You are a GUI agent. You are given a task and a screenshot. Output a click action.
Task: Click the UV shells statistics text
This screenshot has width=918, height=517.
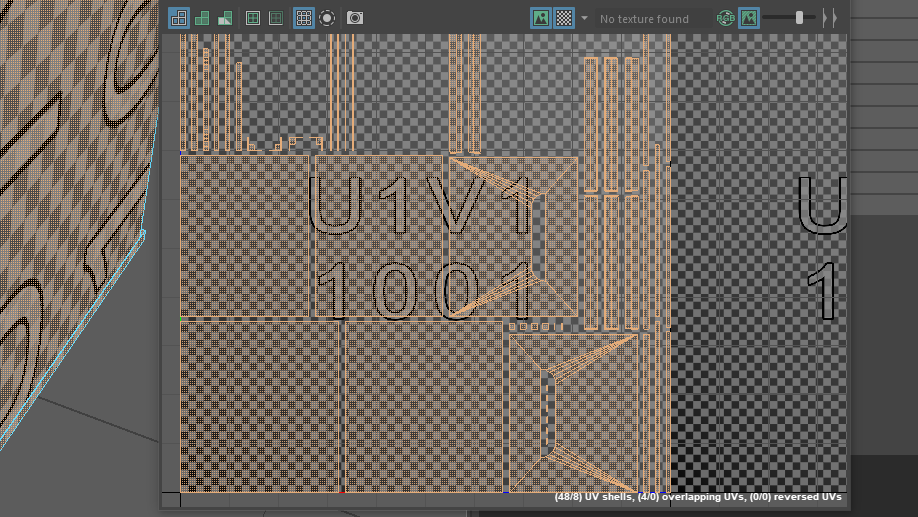tap(697, 497)
